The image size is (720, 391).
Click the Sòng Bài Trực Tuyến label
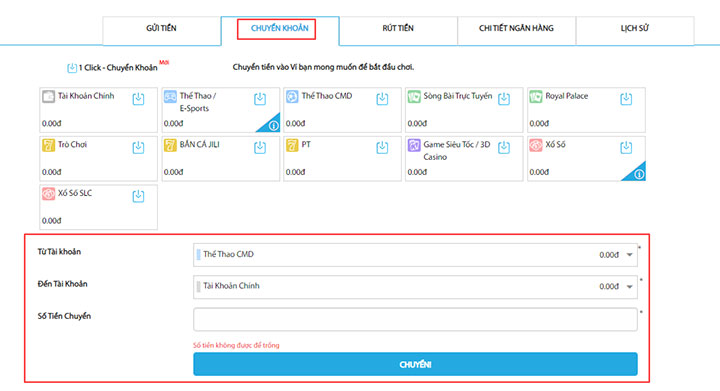[x=458, y=96]
